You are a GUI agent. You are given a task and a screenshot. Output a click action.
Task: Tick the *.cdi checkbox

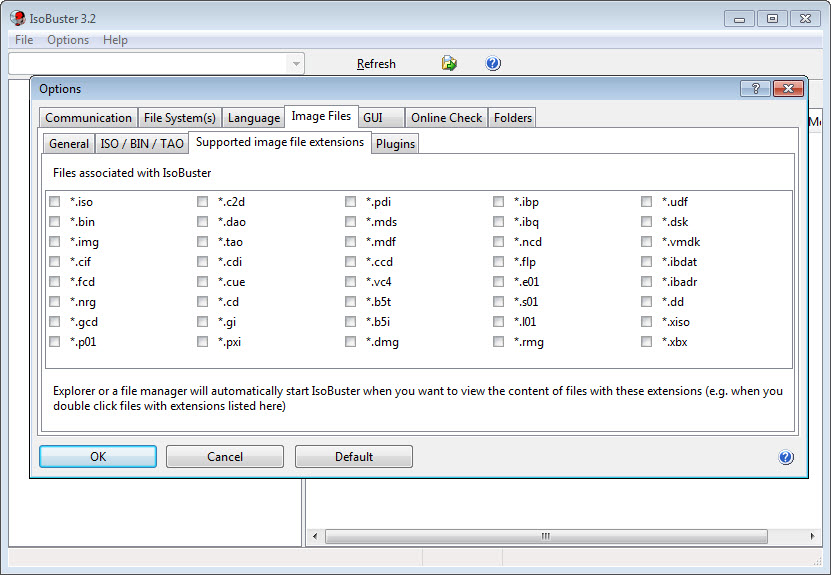(x=202, y=261)
